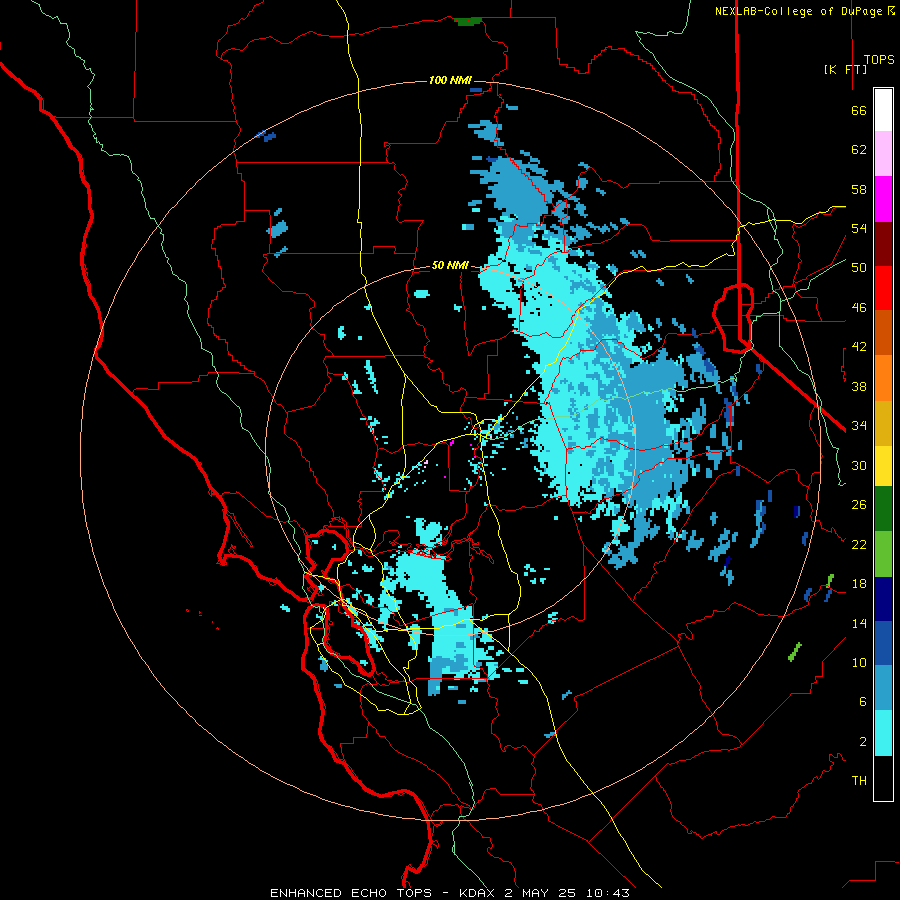Click the legend value "38"
900x900 pixels.
(859, 386)
